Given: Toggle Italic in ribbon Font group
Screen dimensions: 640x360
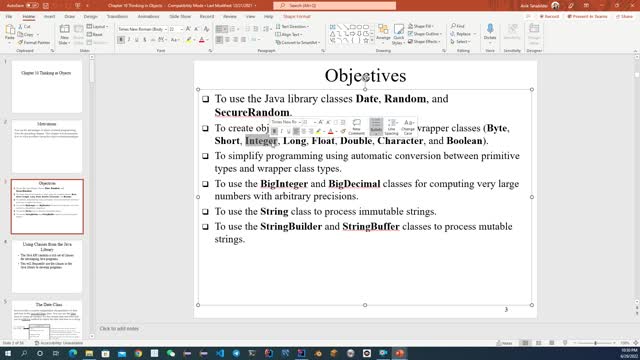Looking at the screenshot, I should 129,40.
